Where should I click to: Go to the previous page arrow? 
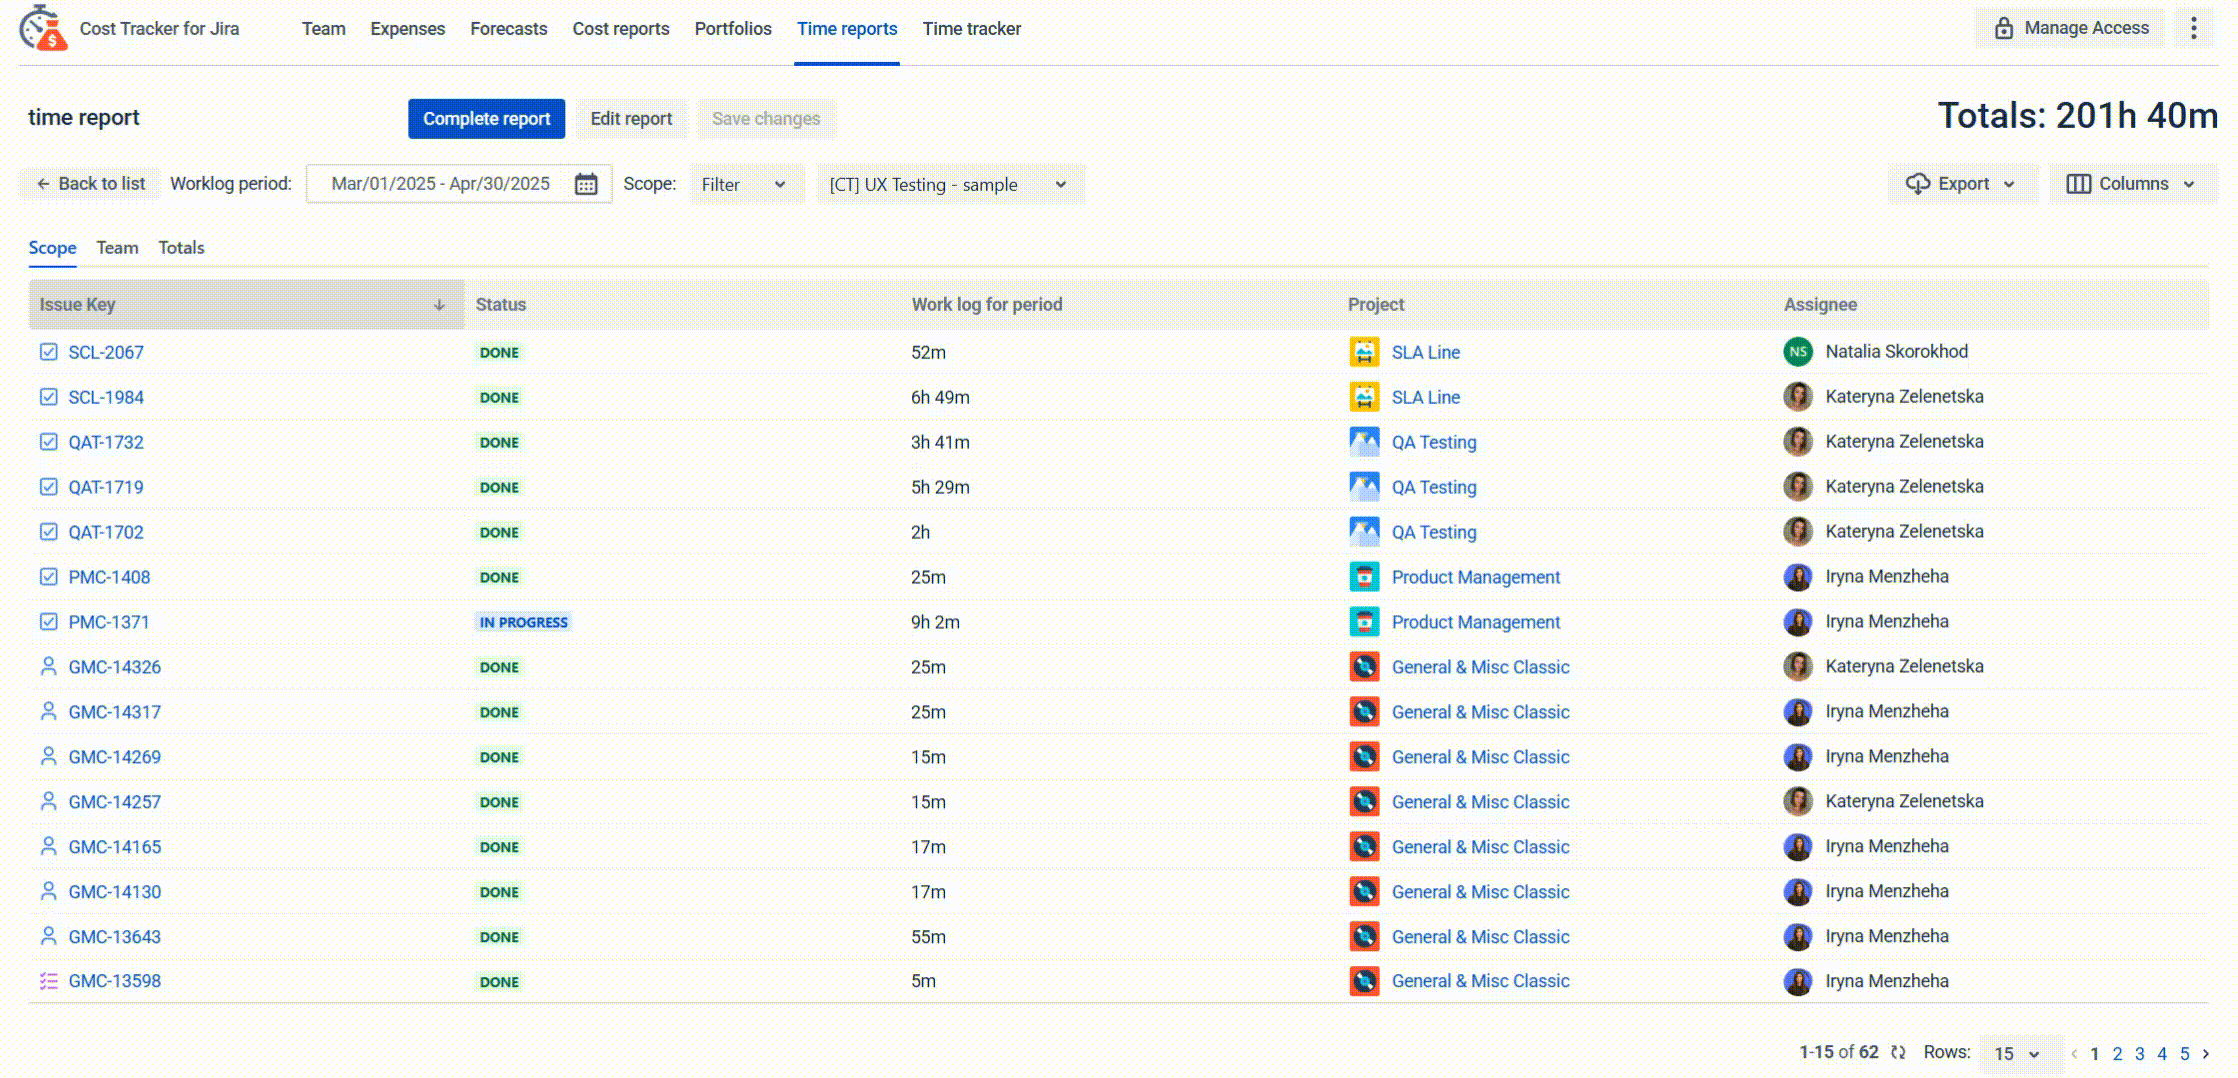pos(2074,1053)
